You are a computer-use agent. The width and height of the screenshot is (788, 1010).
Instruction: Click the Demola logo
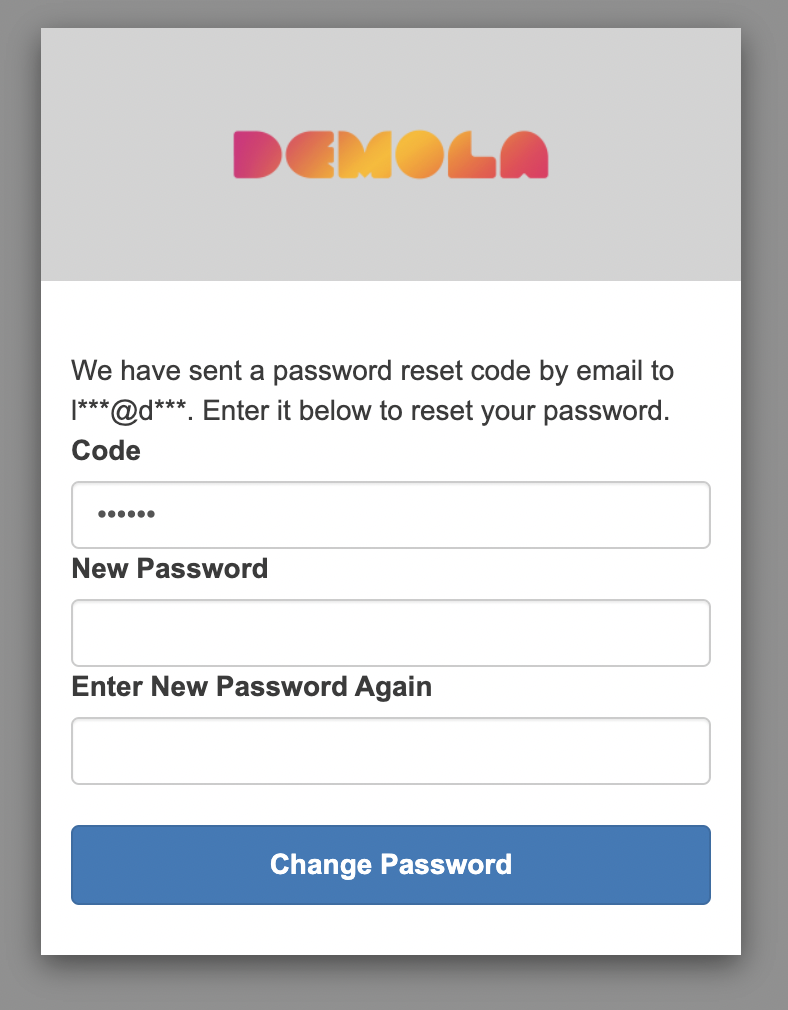pyautogui.click(x=391, y=155)
